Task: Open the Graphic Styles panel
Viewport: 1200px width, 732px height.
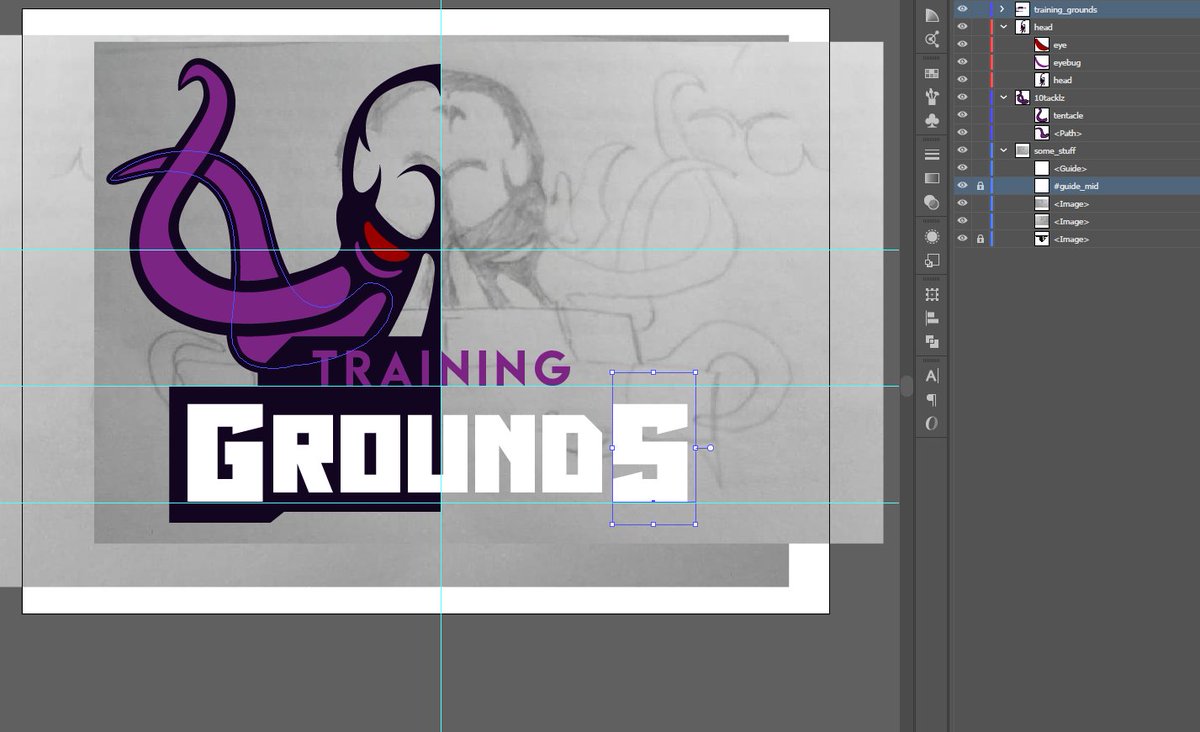Action: pyautogui.click(x=932, y=261)
